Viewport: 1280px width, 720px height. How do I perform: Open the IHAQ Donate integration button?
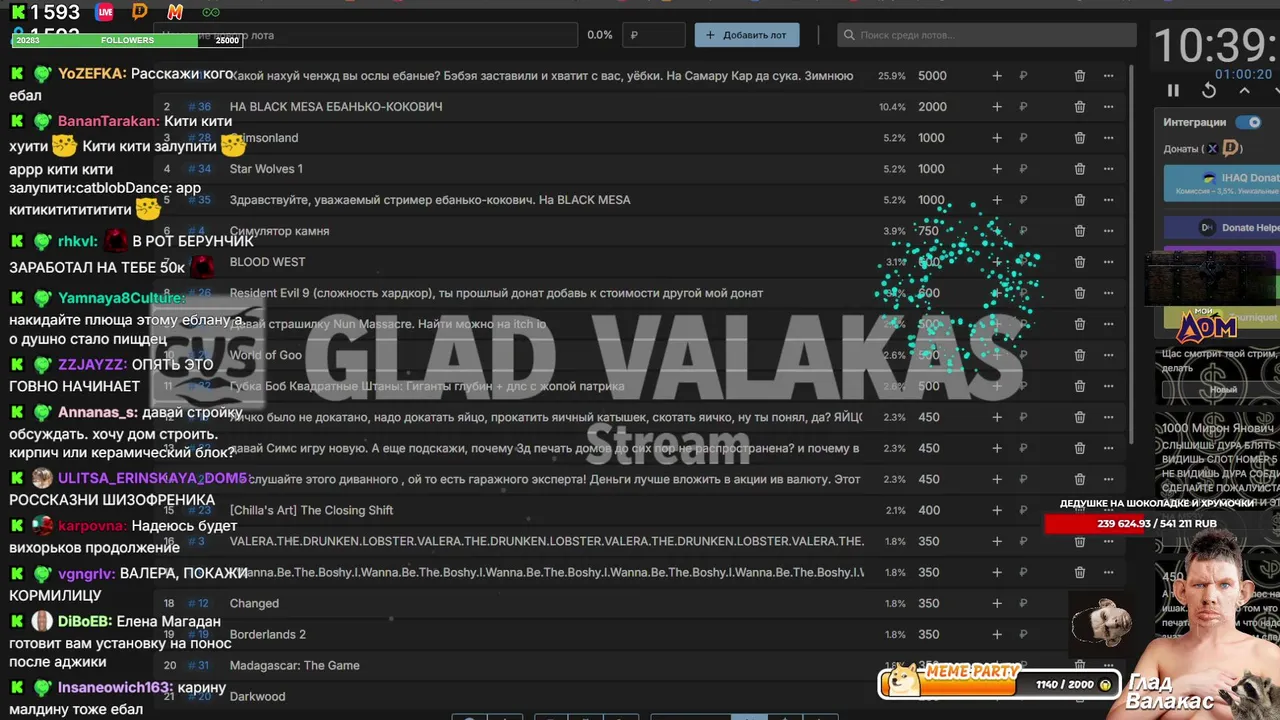pyautogui.click(x=1222, y=182)
